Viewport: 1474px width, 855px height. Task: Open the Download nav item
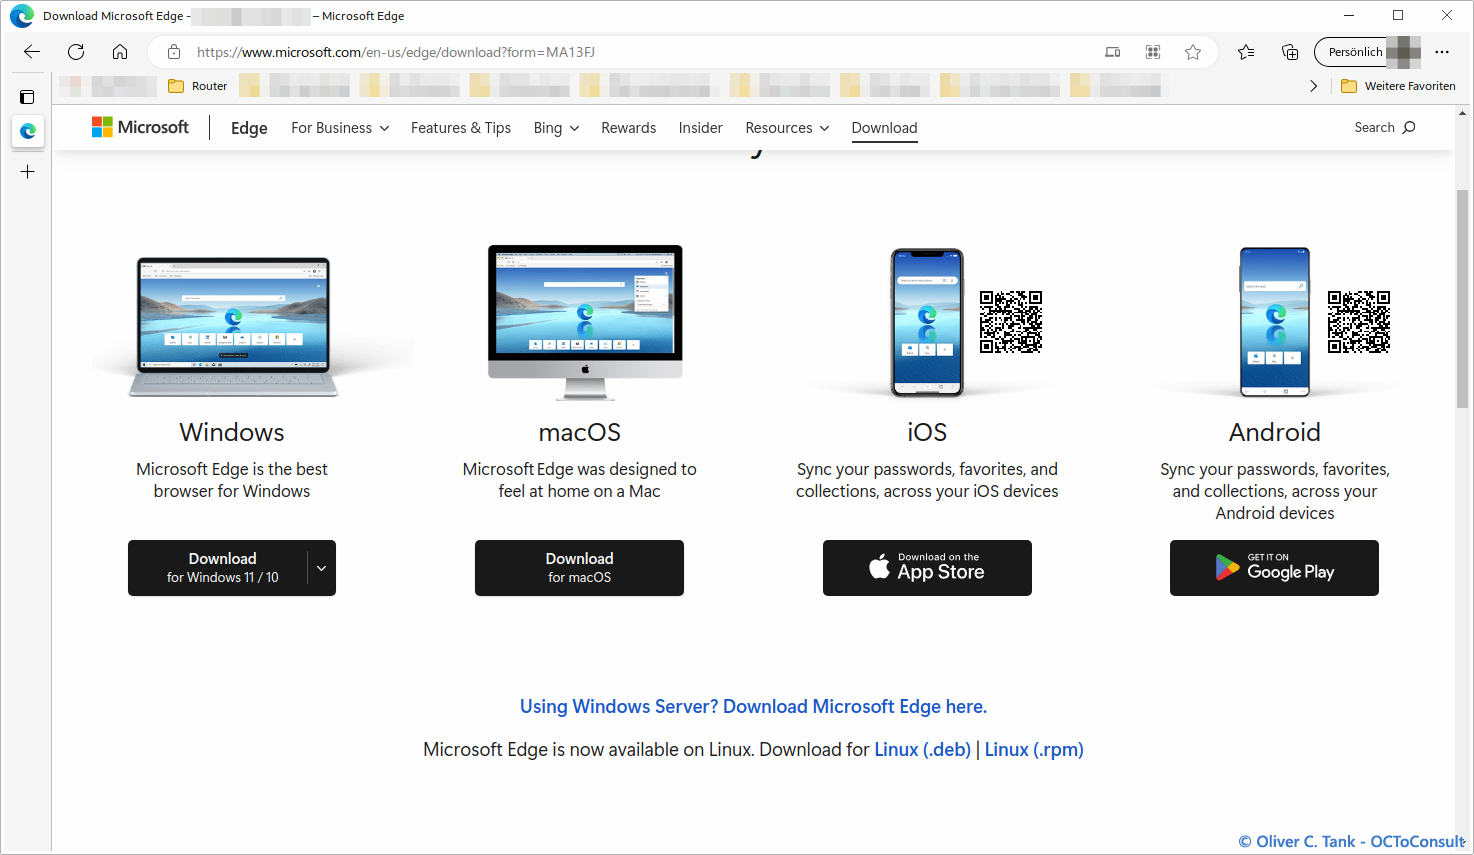tap(885, 128)
